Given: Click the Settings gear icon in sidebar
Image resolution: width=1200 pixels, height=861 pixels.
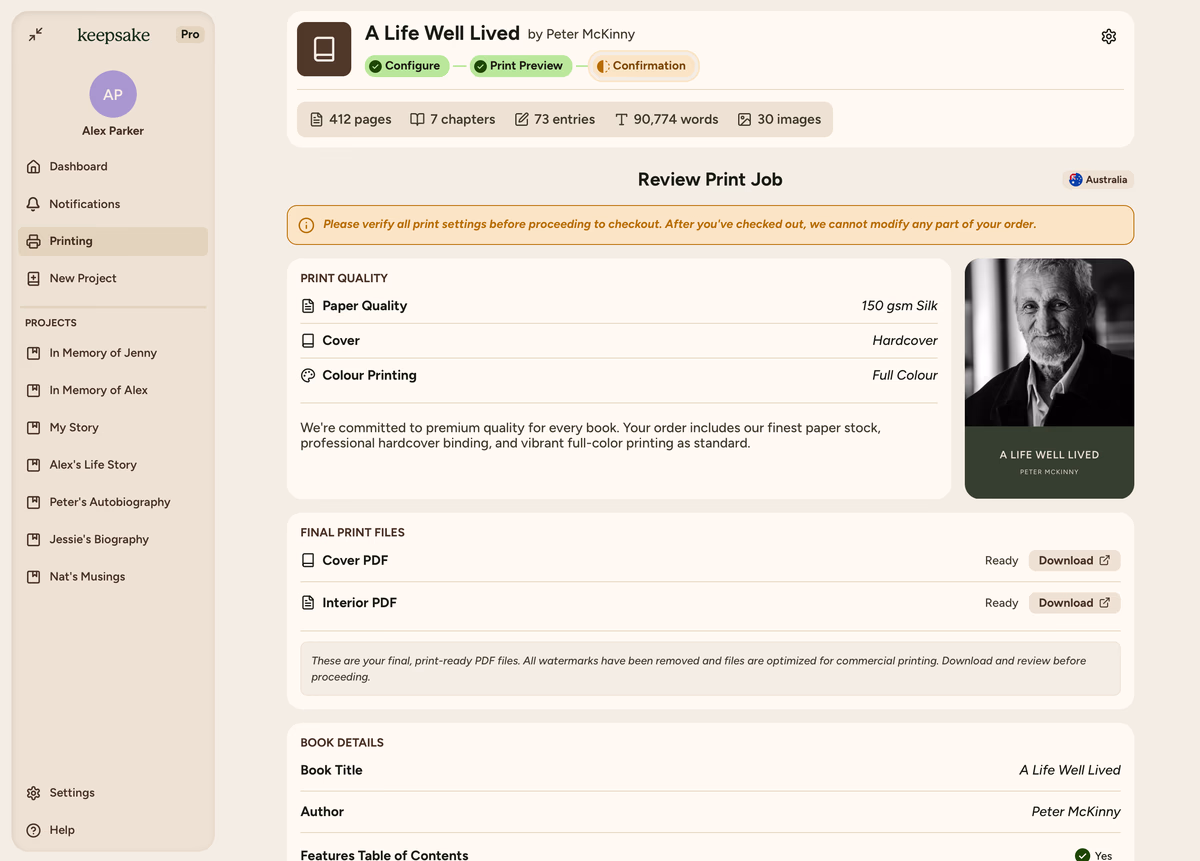Looking at the screenshot, I should [34, 793].
